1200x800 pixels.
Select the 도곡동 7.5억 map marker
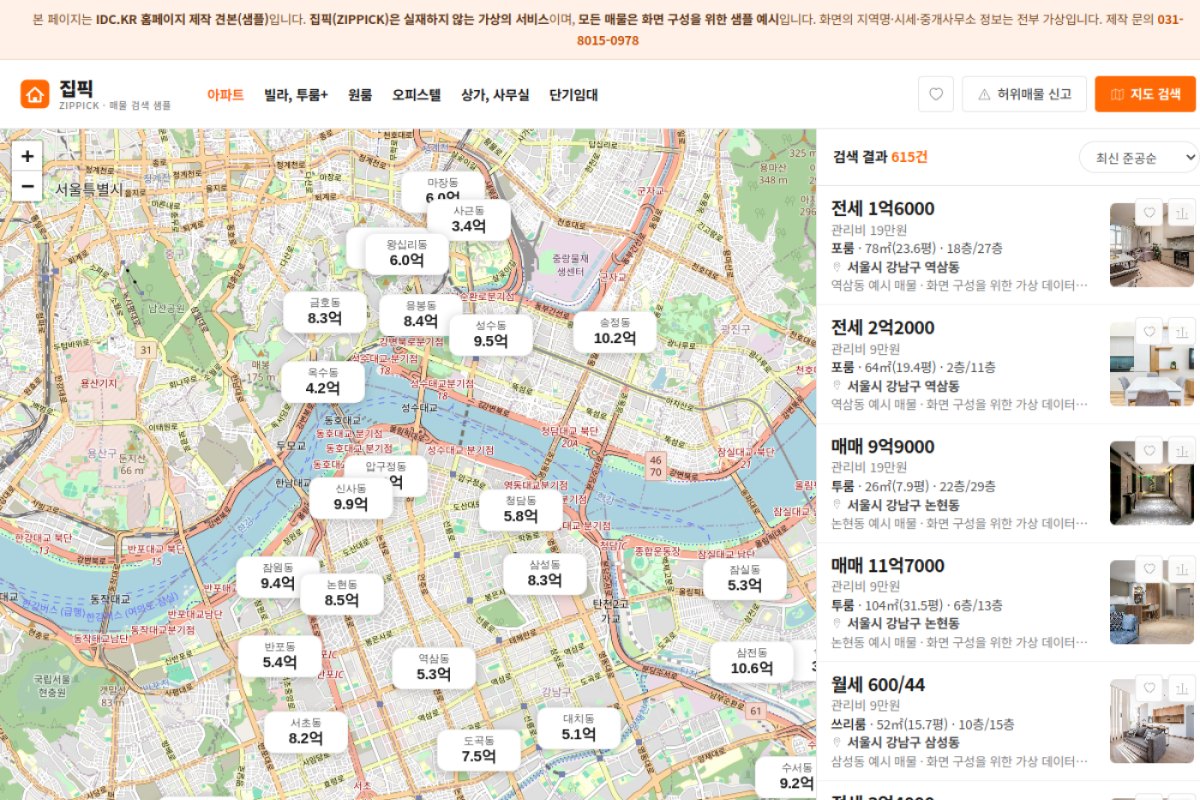(x=479, y=749)
